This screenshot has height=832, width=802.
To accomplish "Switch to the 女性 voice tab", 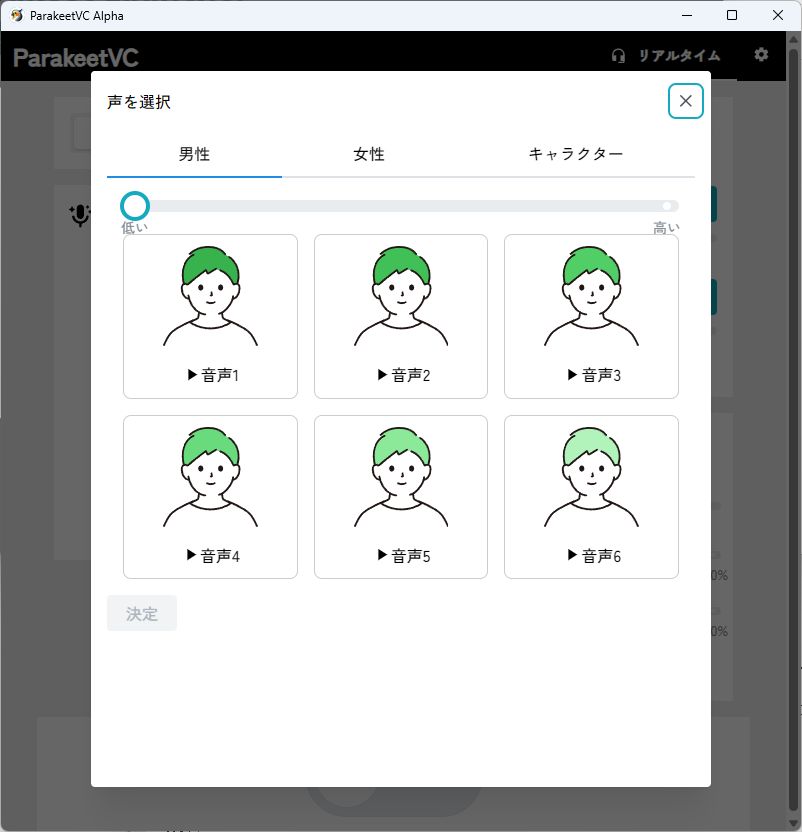I will click(x=369, y=155).
